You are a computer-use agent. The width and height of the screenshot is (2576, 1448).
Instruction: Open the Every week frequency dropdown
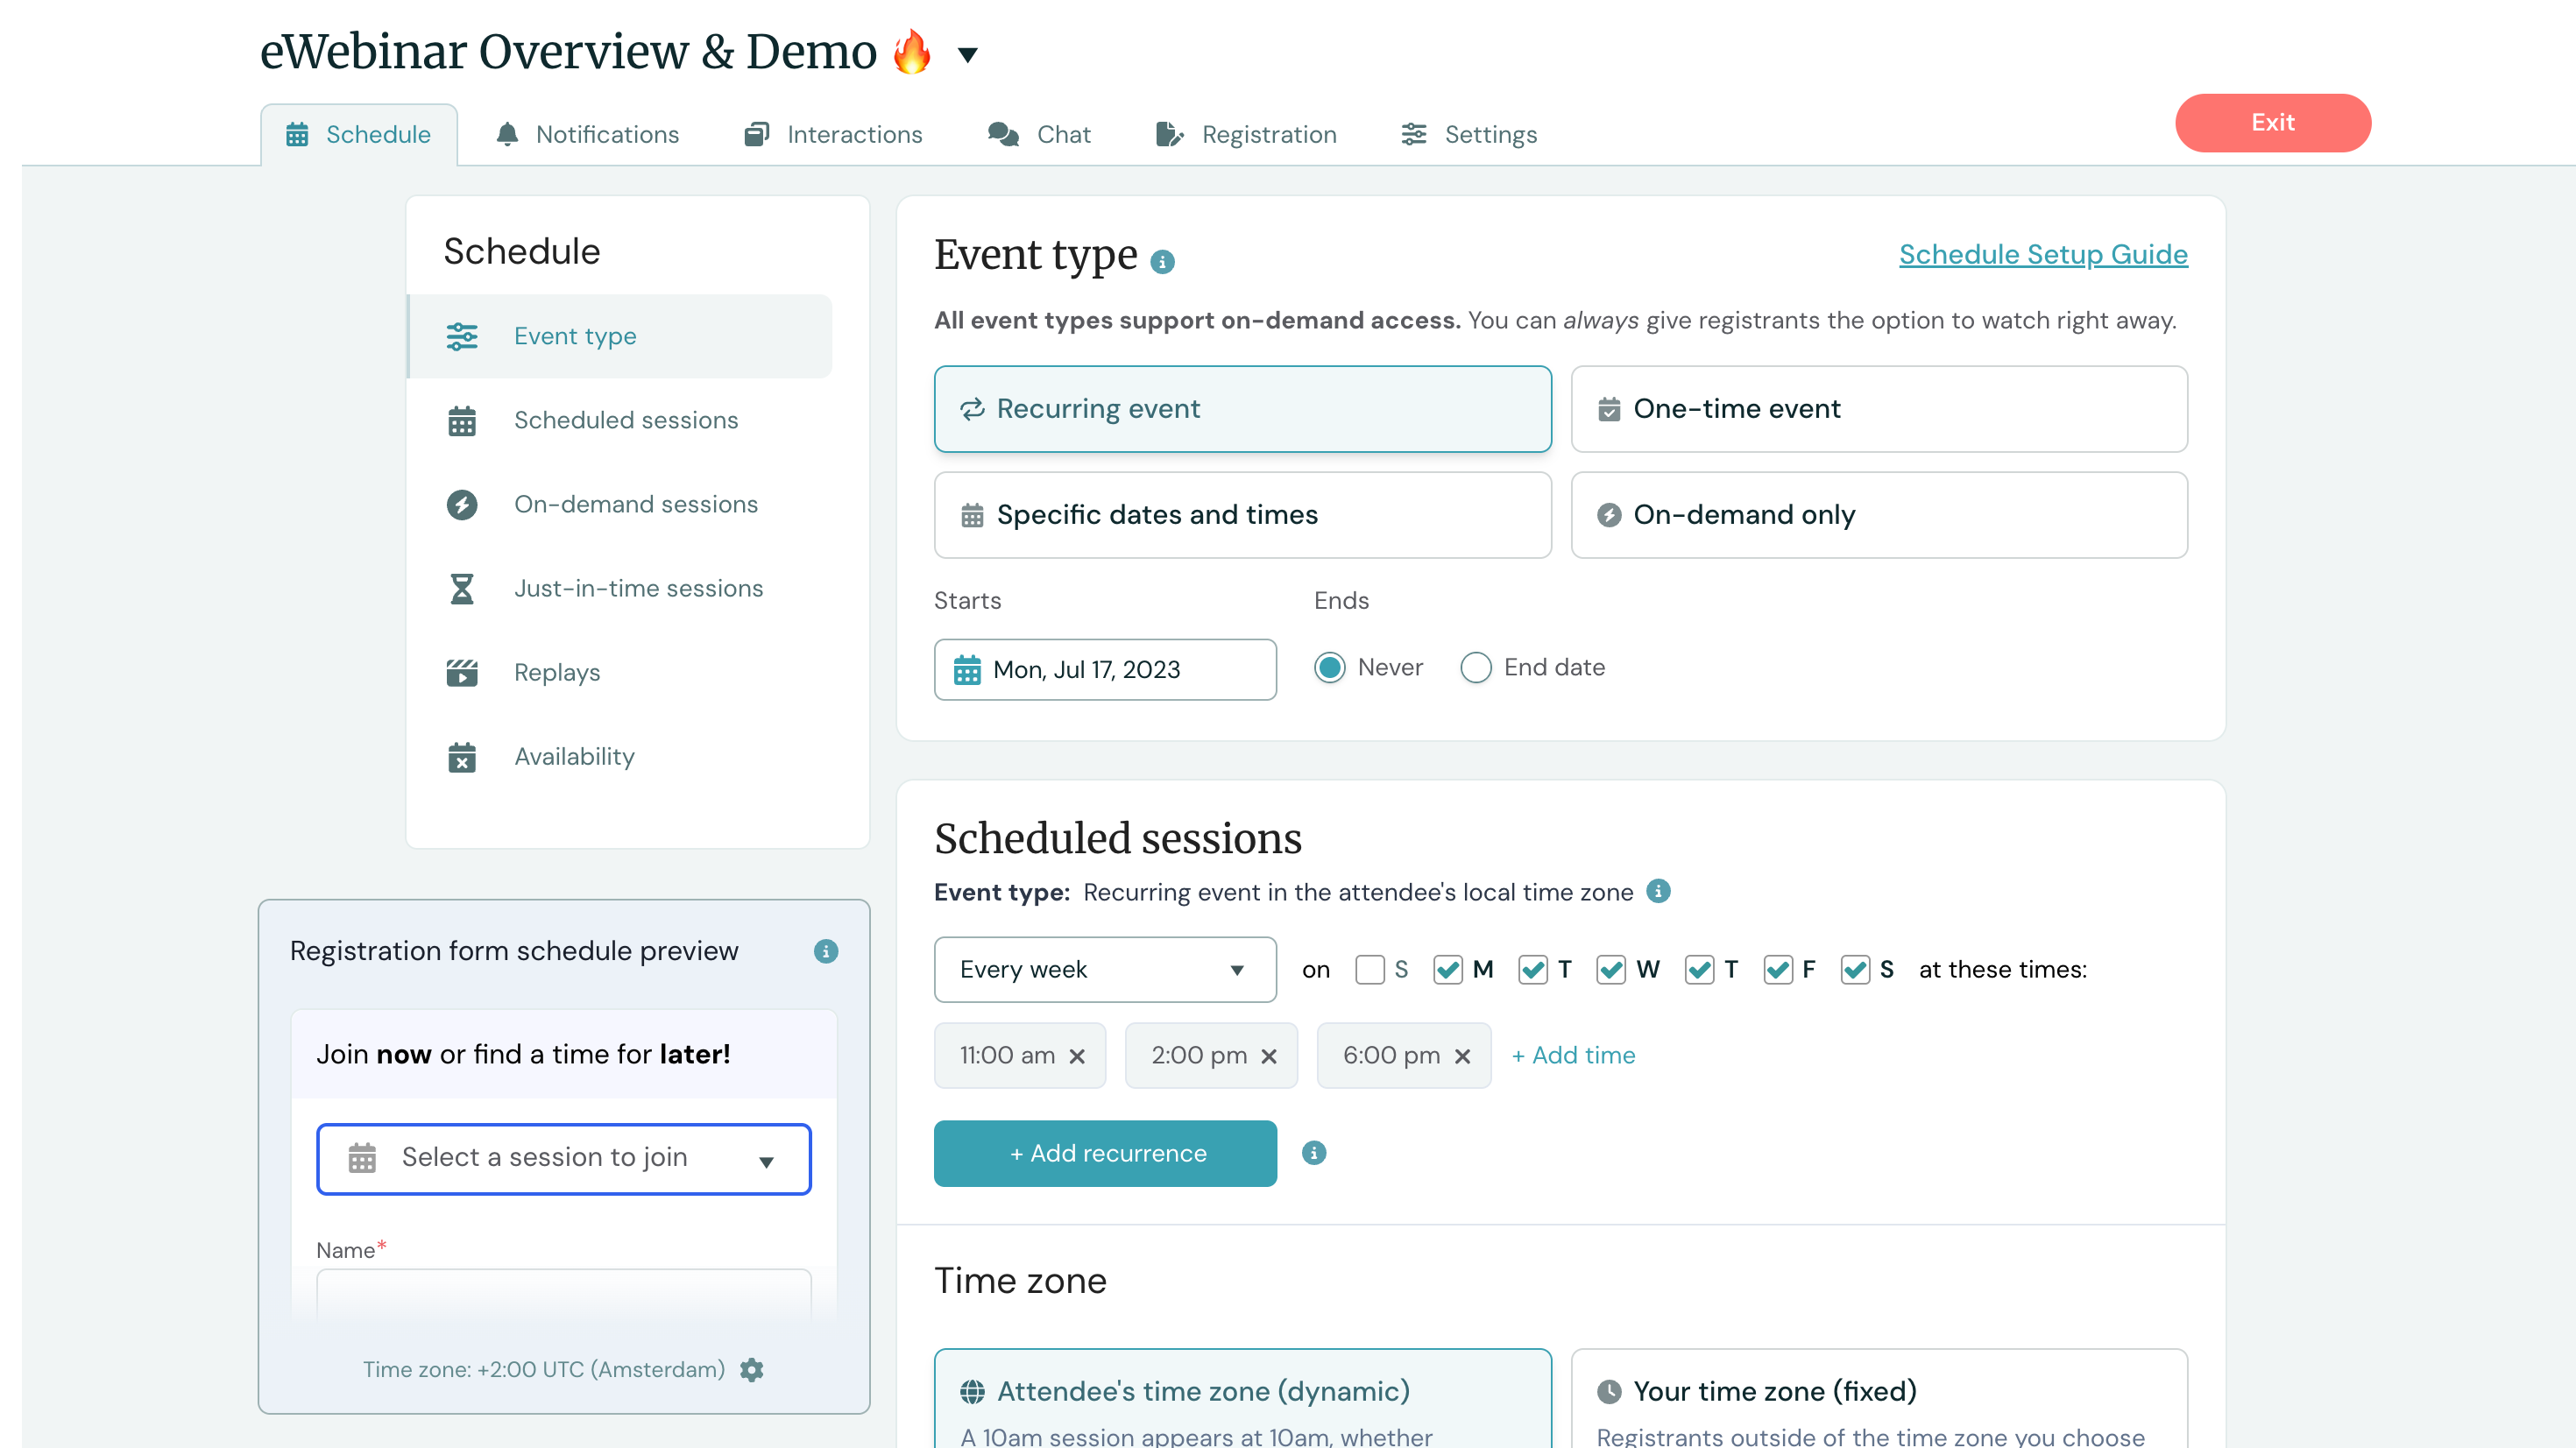click(1105, 969)
